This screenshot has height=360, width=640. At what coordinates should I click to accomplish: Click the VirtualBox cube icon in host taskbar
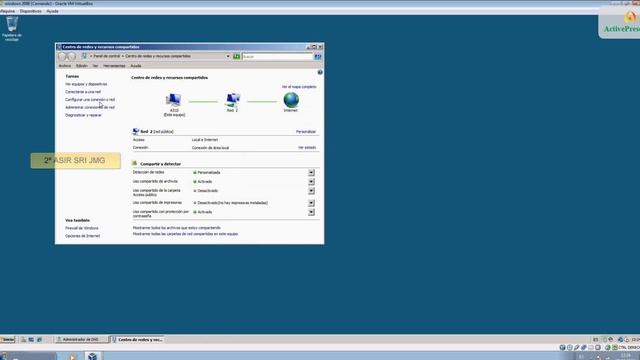[93, 356]
